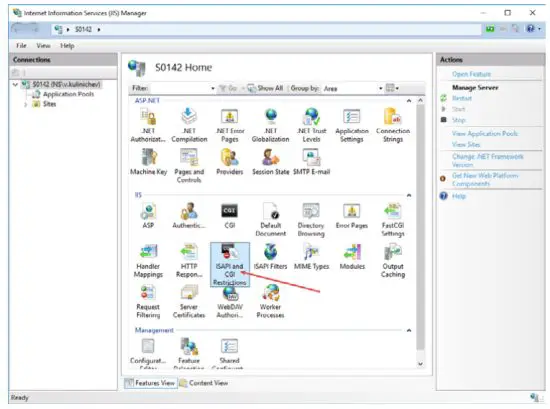Open the Session State feature
The height and width of the screenshot is (409, 550).
[270, 162]
